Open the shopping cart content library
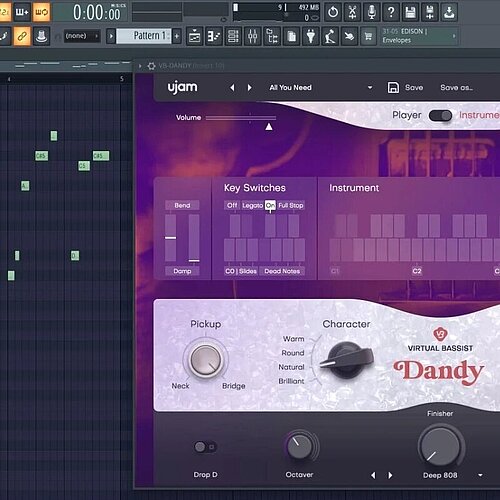This screenshot has width=500, height=500. [x=368, y=36]
